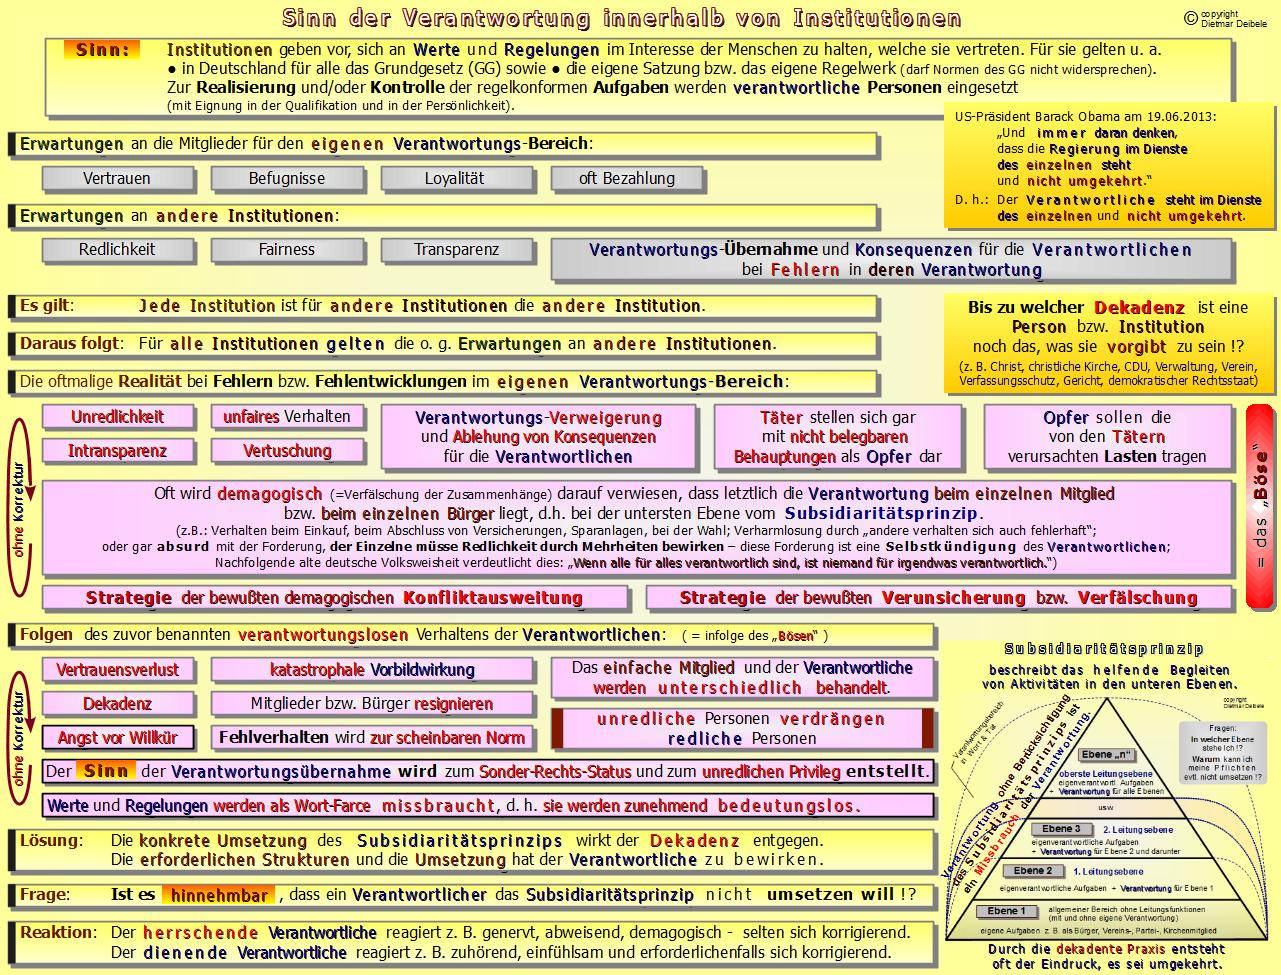This screenshot has width=1281, height=975.
Task: Select "Ebene „n"" at the pyramid top
Action: [1109, 755]
